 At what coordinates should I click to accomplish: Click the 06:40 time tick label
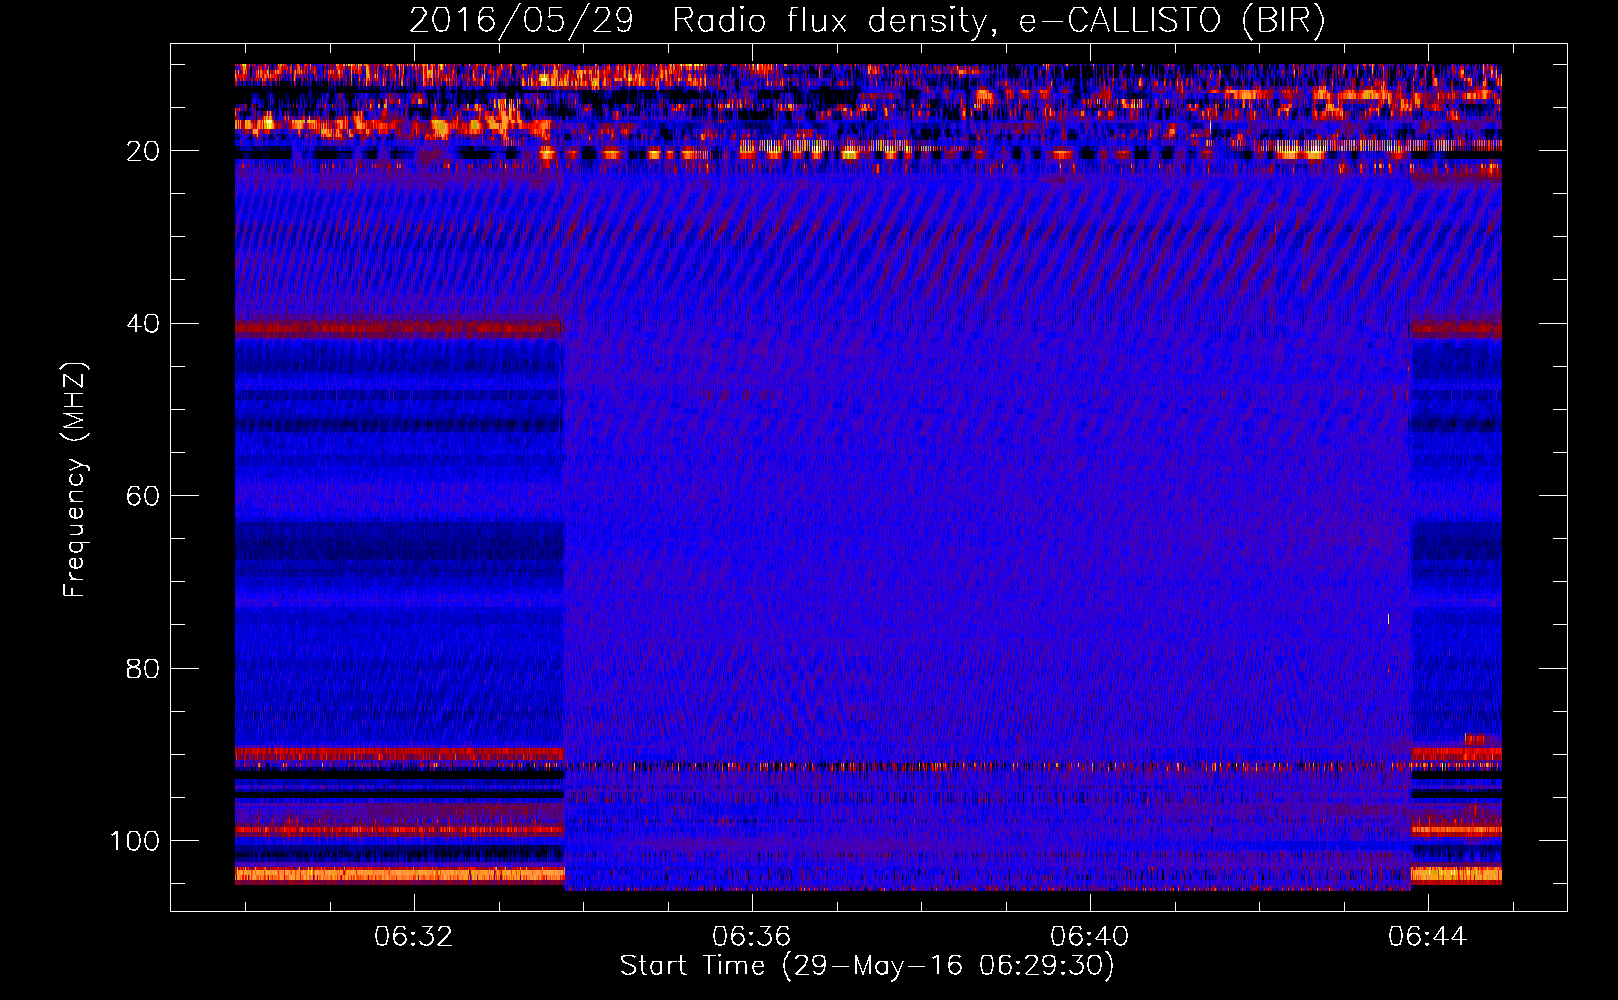pos(1089,937)
